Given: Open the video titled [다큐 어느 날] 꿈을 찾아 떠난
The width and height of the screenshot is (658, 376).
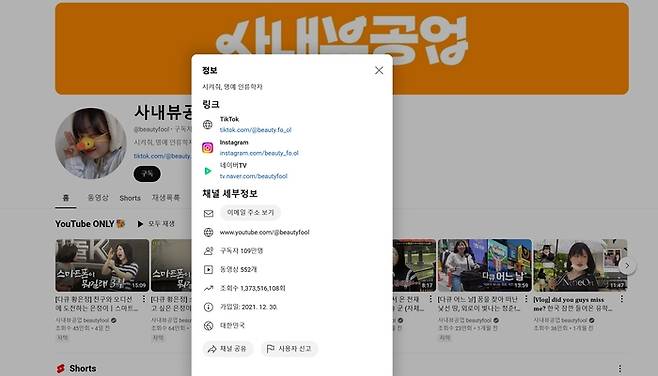Looking at the screenshot, I should pyautogui.click(x=479, y=304).
